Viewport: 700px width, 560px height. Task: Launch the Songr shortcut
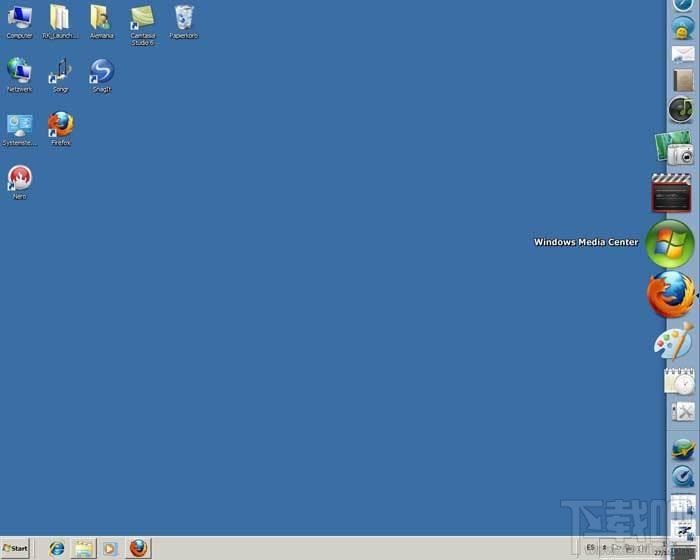pyautogui.click(x=61, y=75)
